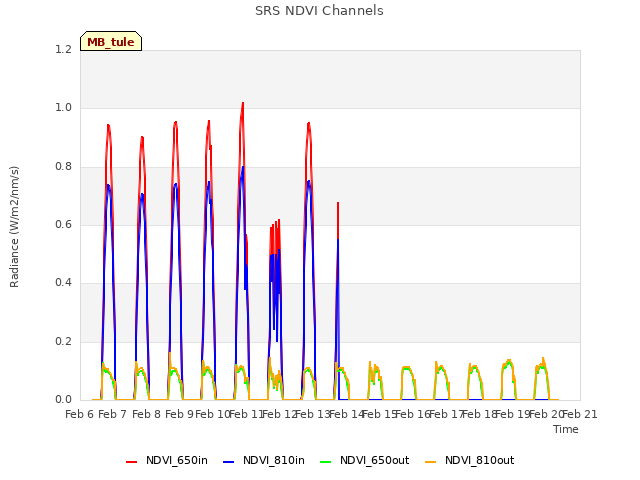Click the MB_tule annotation label
Viewport: 640px width, 480px height.
pos(111,41)
